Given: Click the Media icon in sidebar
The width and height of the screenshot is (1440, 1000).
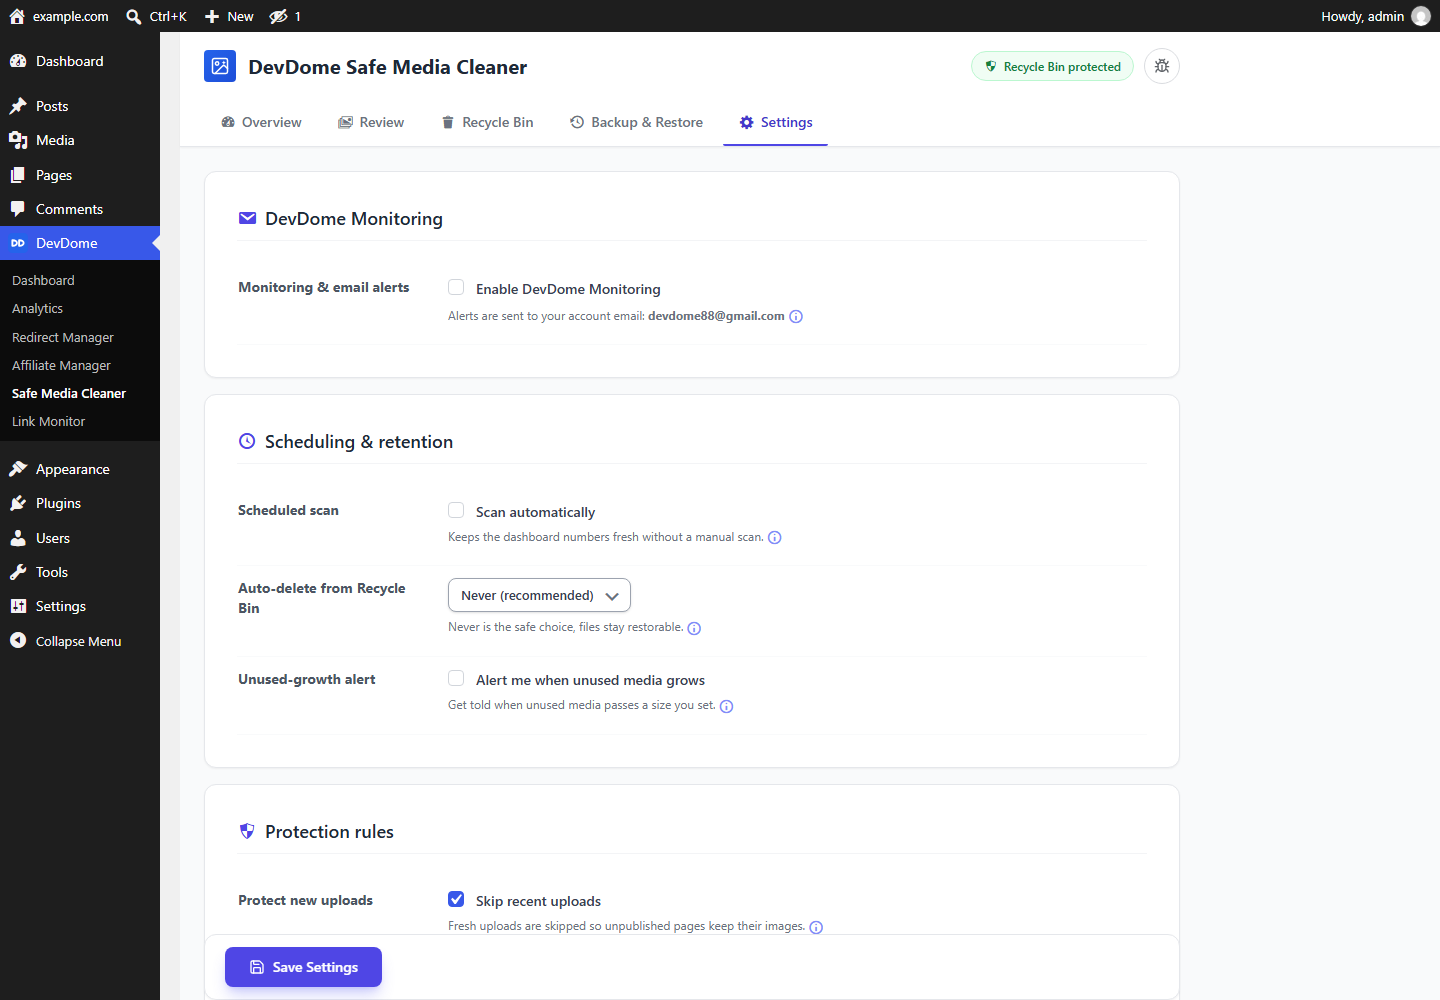Looking at the screenshot, I should click(18, 140).
